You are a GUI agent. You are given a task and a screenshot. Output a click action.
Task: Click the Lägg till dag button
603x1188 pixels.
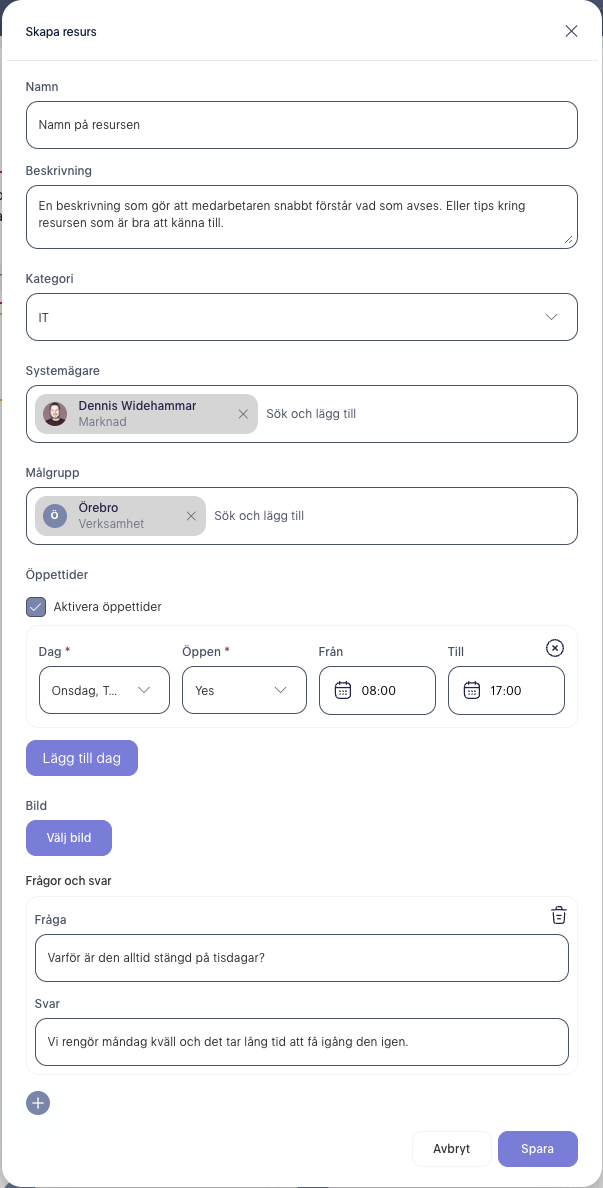click(x=82, y=758)
